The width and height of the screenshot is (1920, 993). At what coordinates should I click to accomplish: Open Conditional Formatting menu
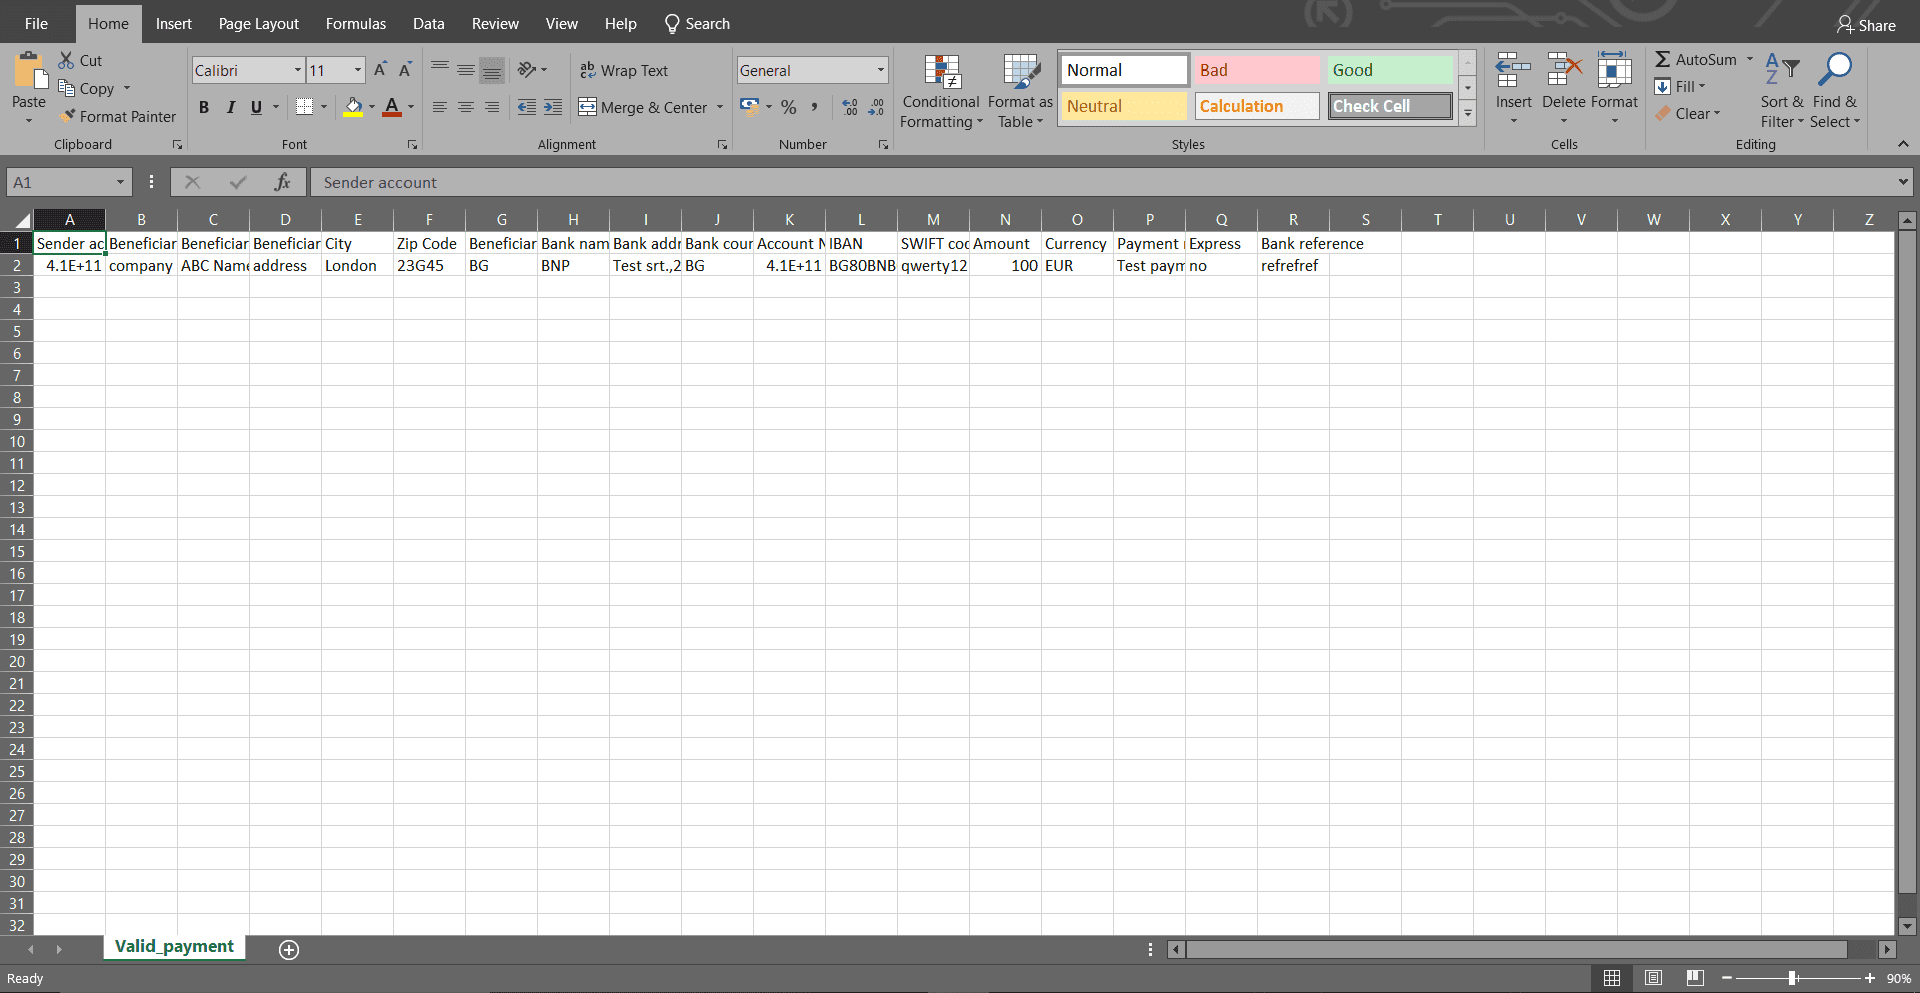point(941,91)
